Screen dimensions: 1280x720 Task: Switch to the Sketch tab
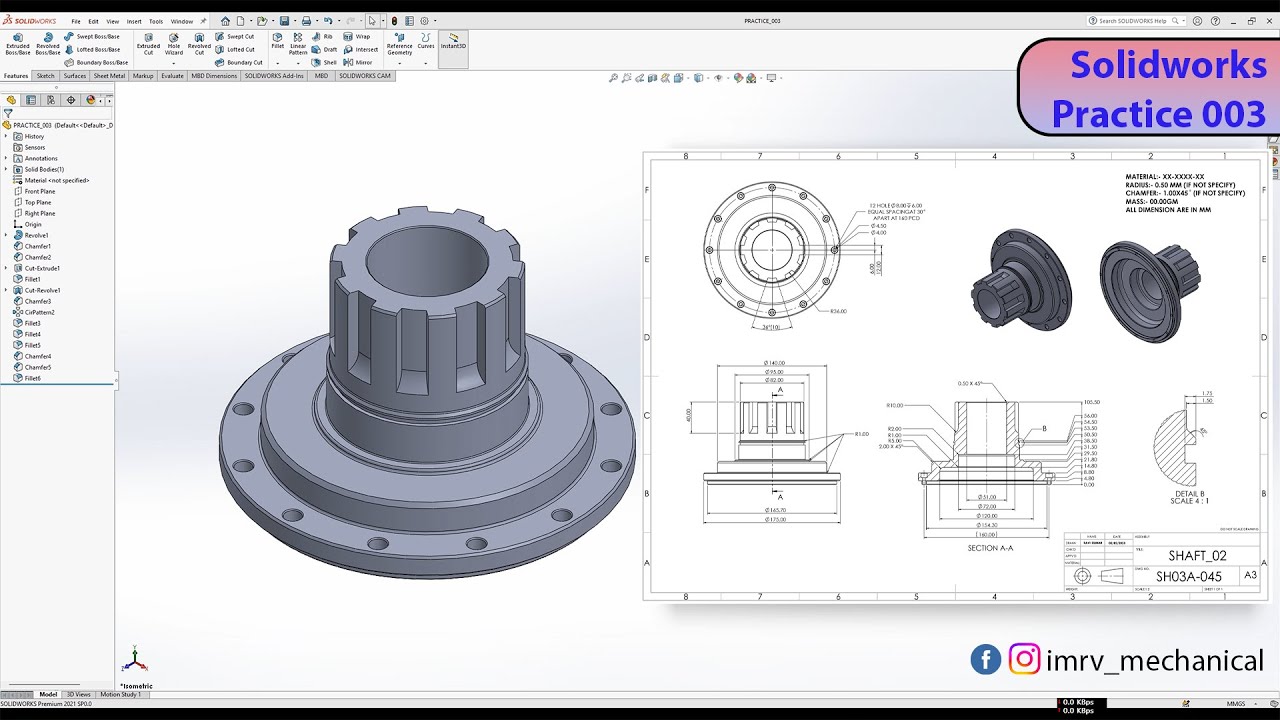[x=46, y=76]
